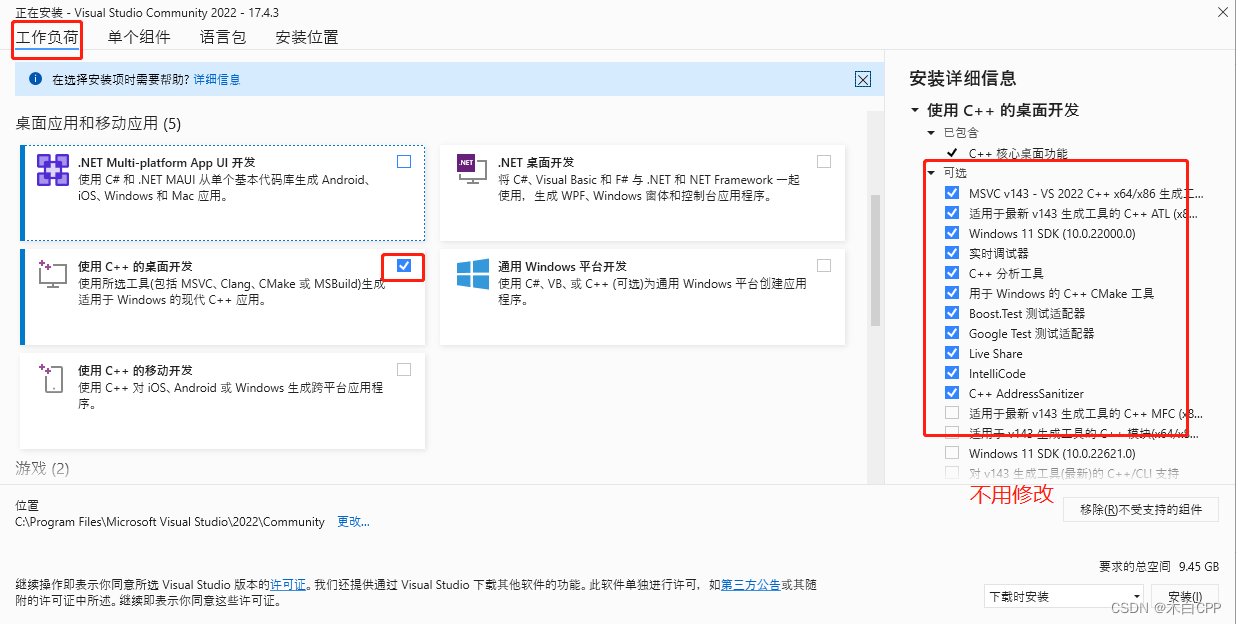Collapse the 使用 C++ 的桌面开发 details section
The height and width of the screenshot is (624, 1236).
[914, 110]
